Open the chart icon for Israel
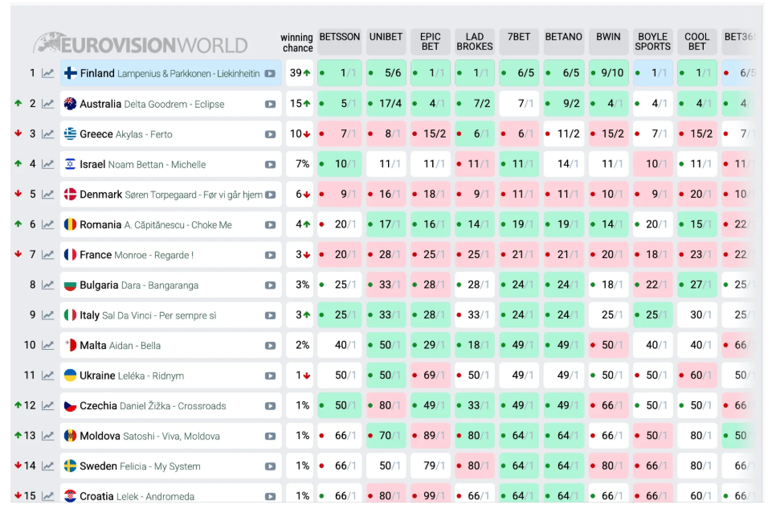The height and width of the screenshot is (513, 780). 48,164
